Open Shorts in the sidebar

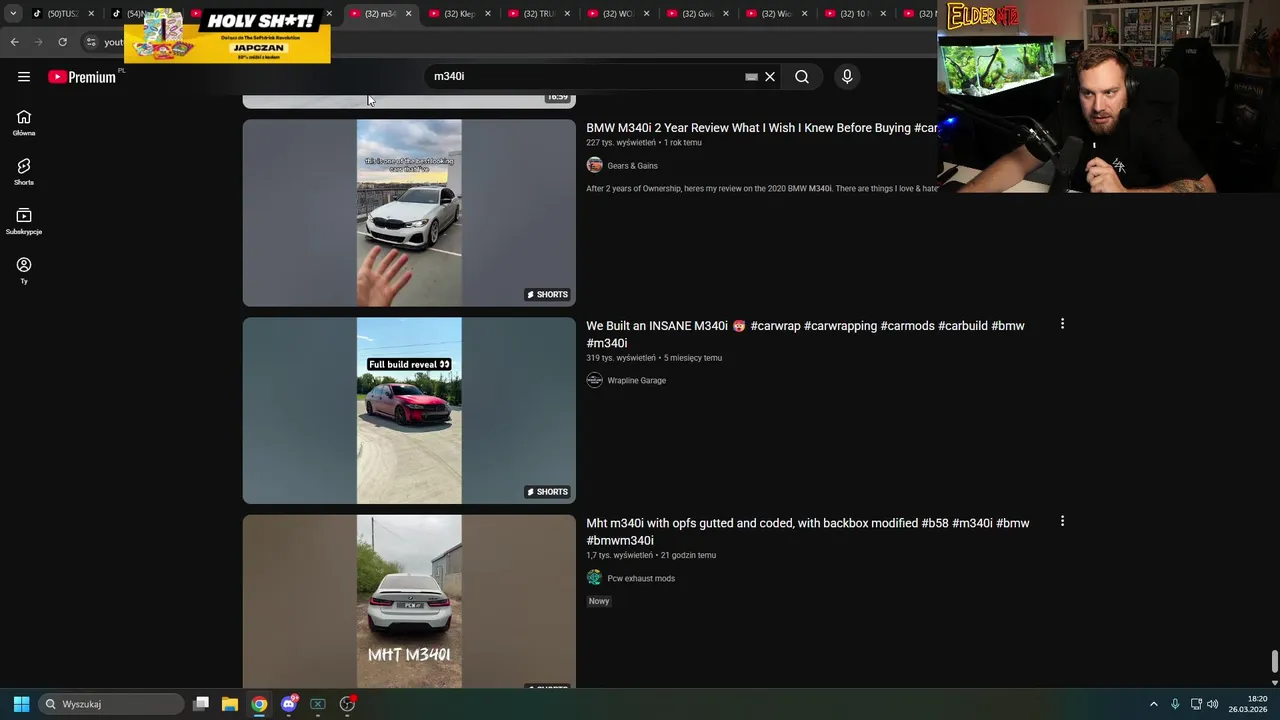point(24,172)
